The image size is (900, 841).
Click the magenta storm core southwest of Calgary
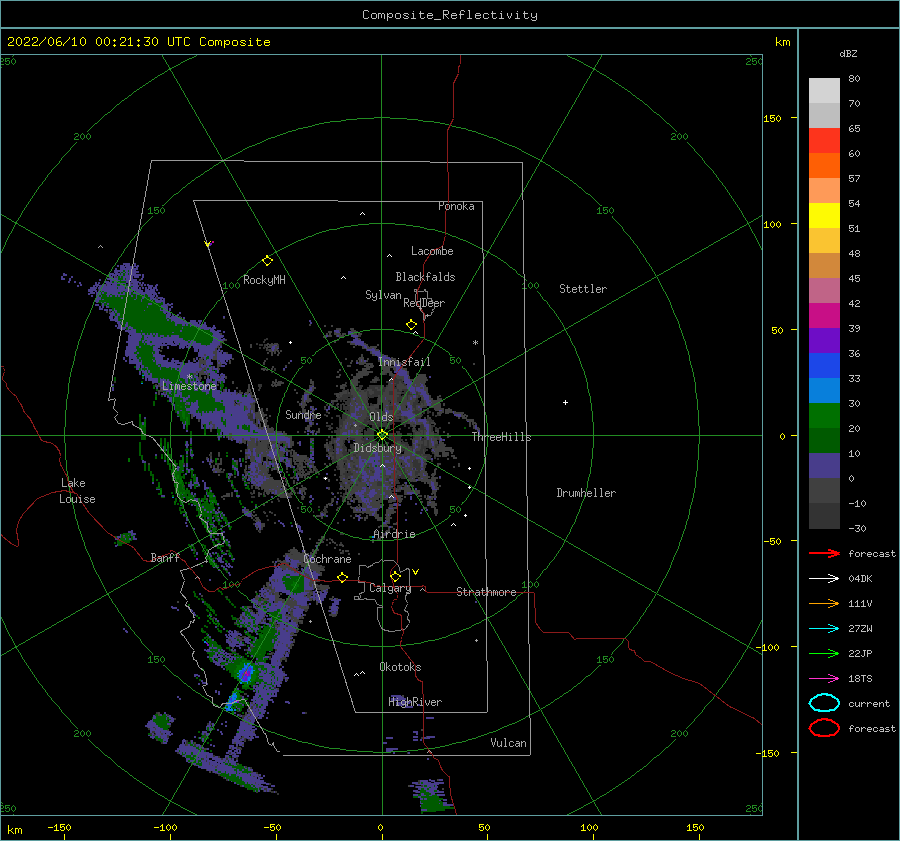[x=246, y=673]
